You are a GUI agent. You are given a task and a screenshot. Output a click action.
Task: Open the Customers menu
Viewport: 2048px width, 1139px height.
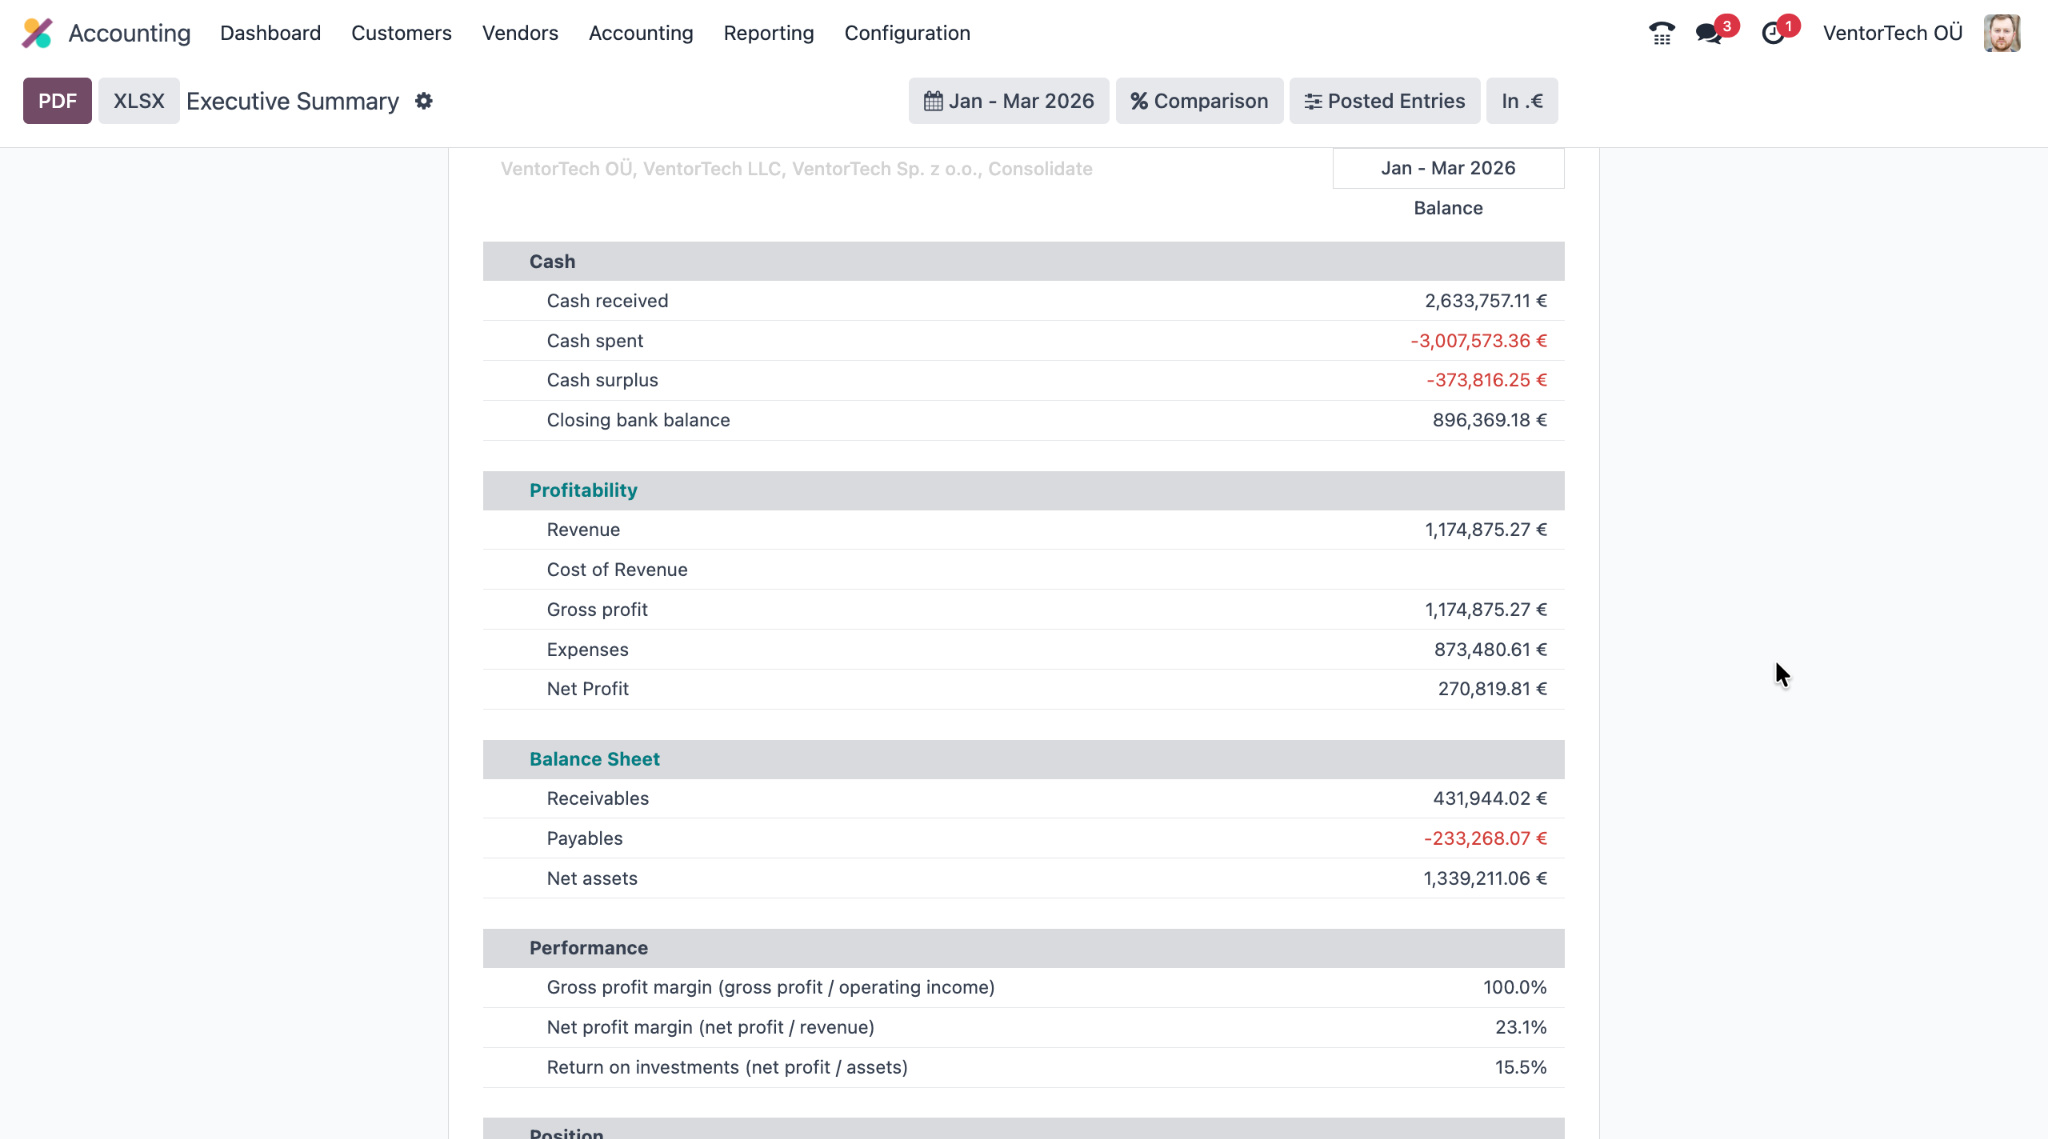[401, 33]
